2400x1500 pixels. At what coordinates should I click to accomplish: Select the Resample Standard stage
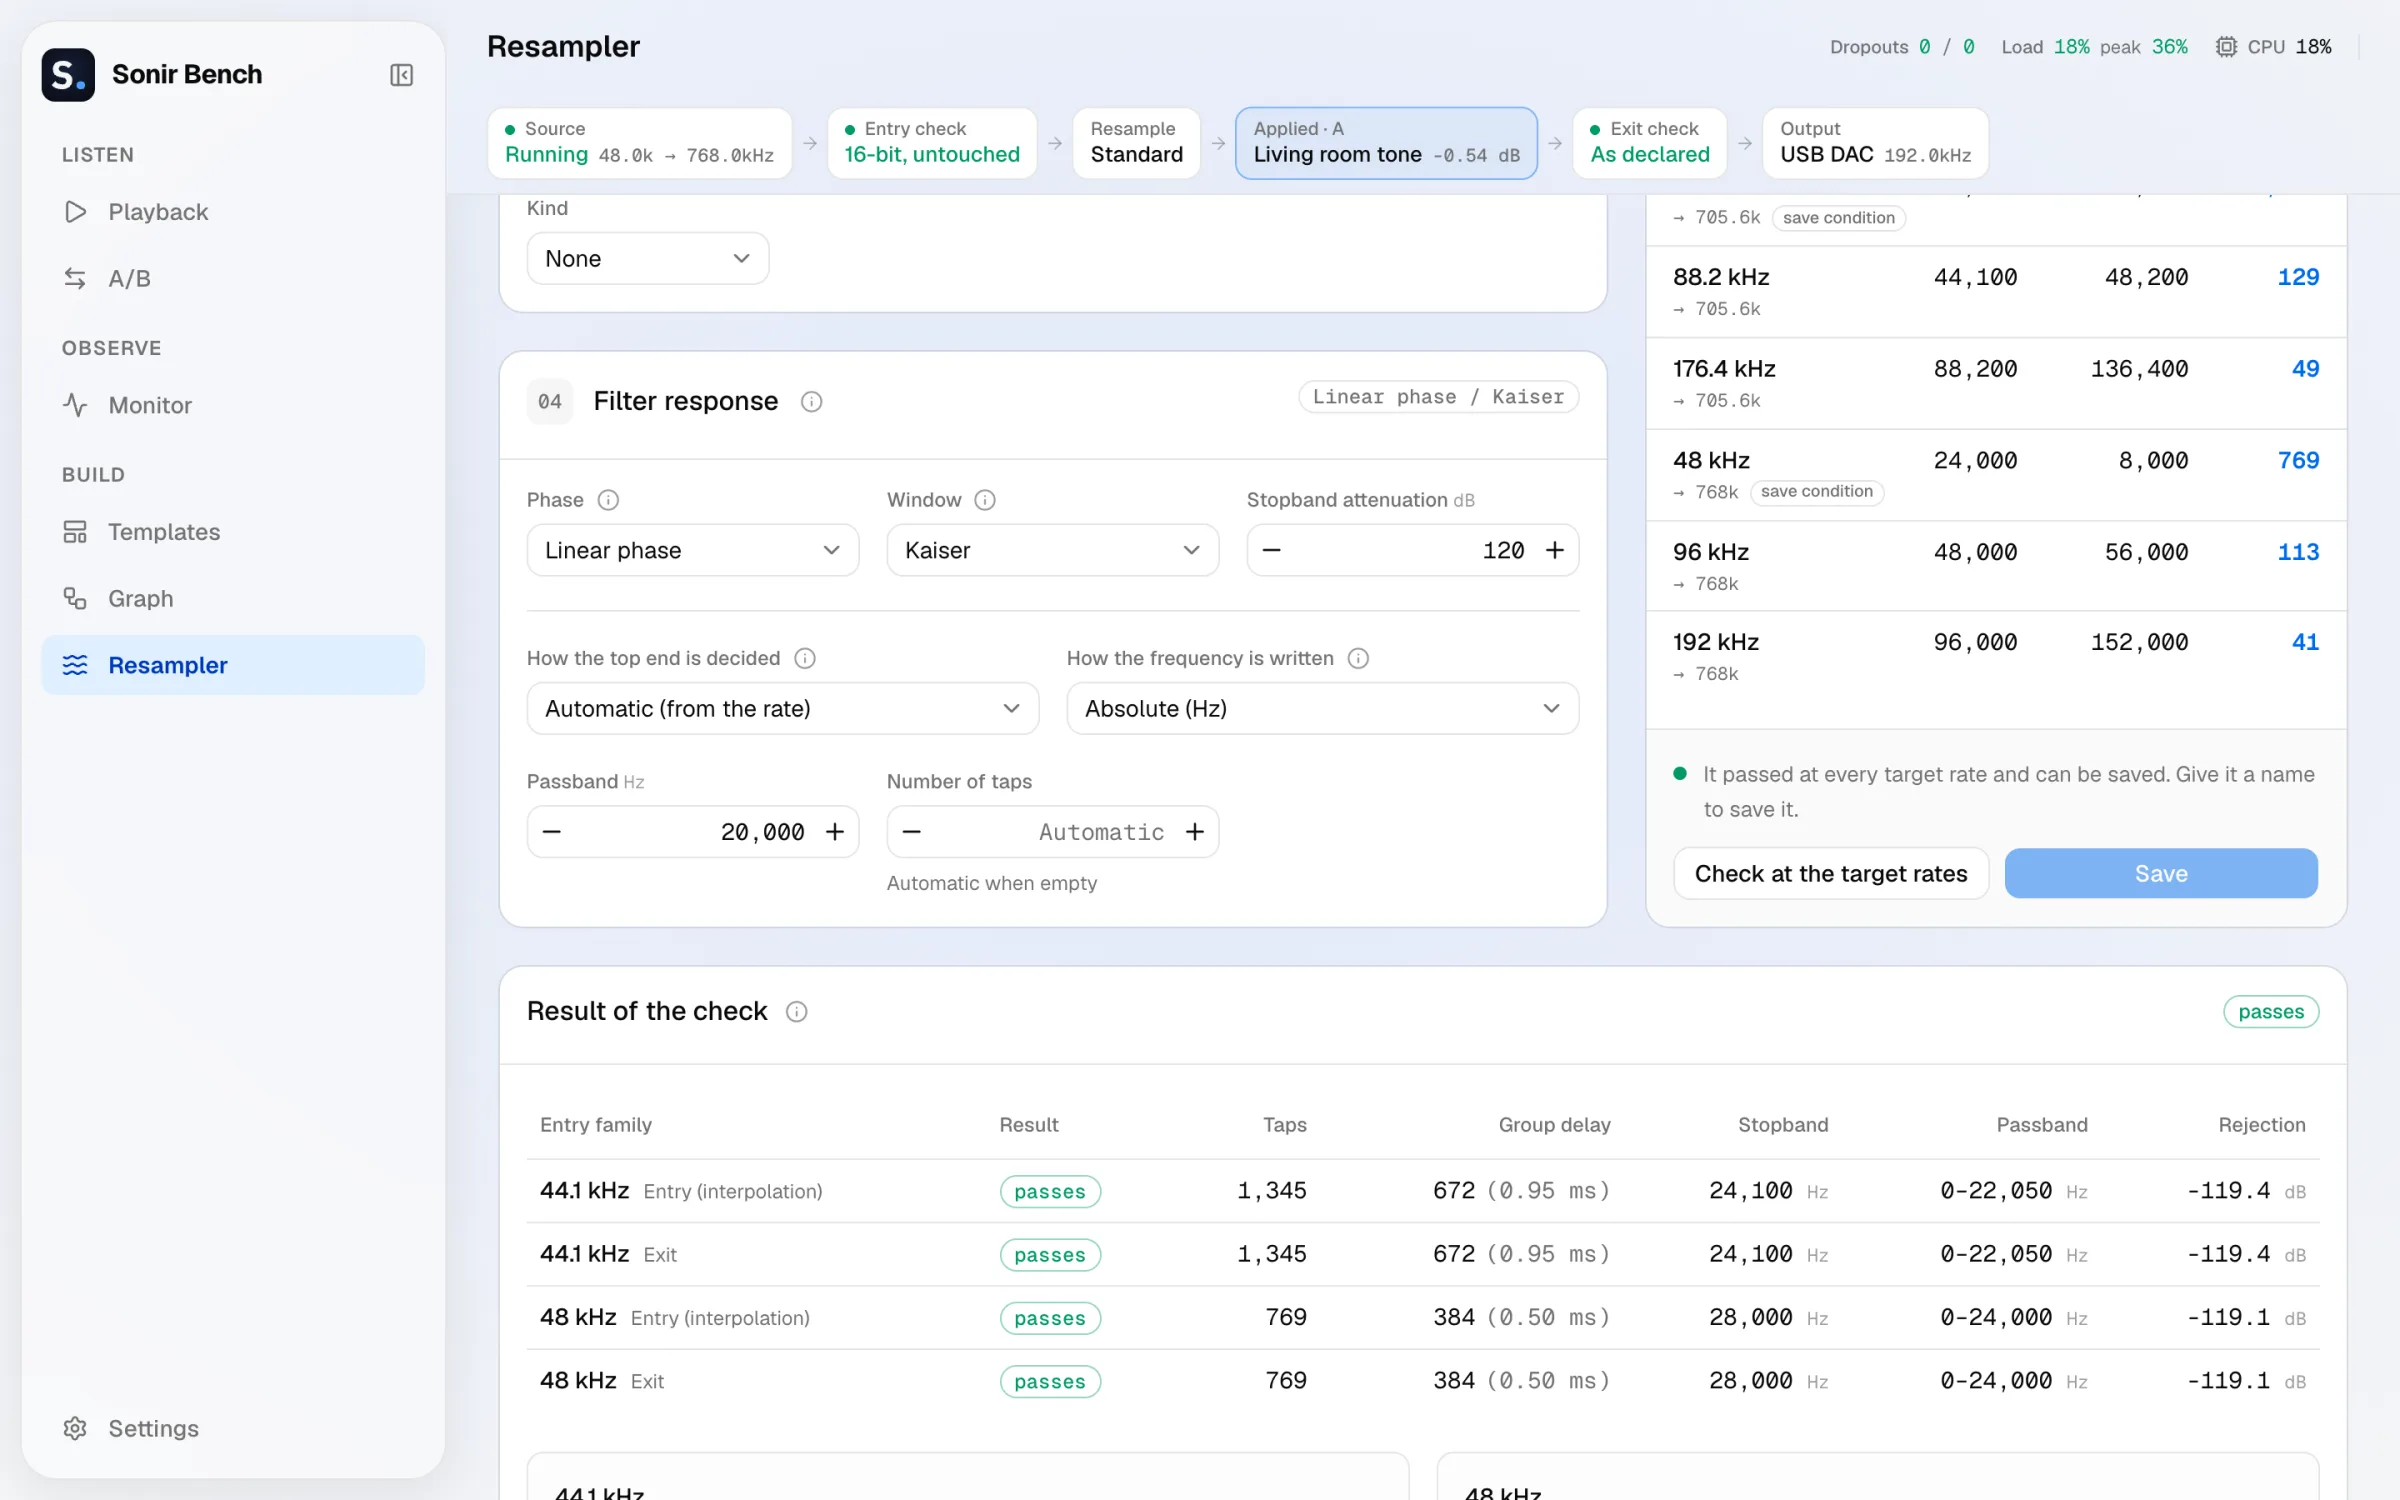1136,143
